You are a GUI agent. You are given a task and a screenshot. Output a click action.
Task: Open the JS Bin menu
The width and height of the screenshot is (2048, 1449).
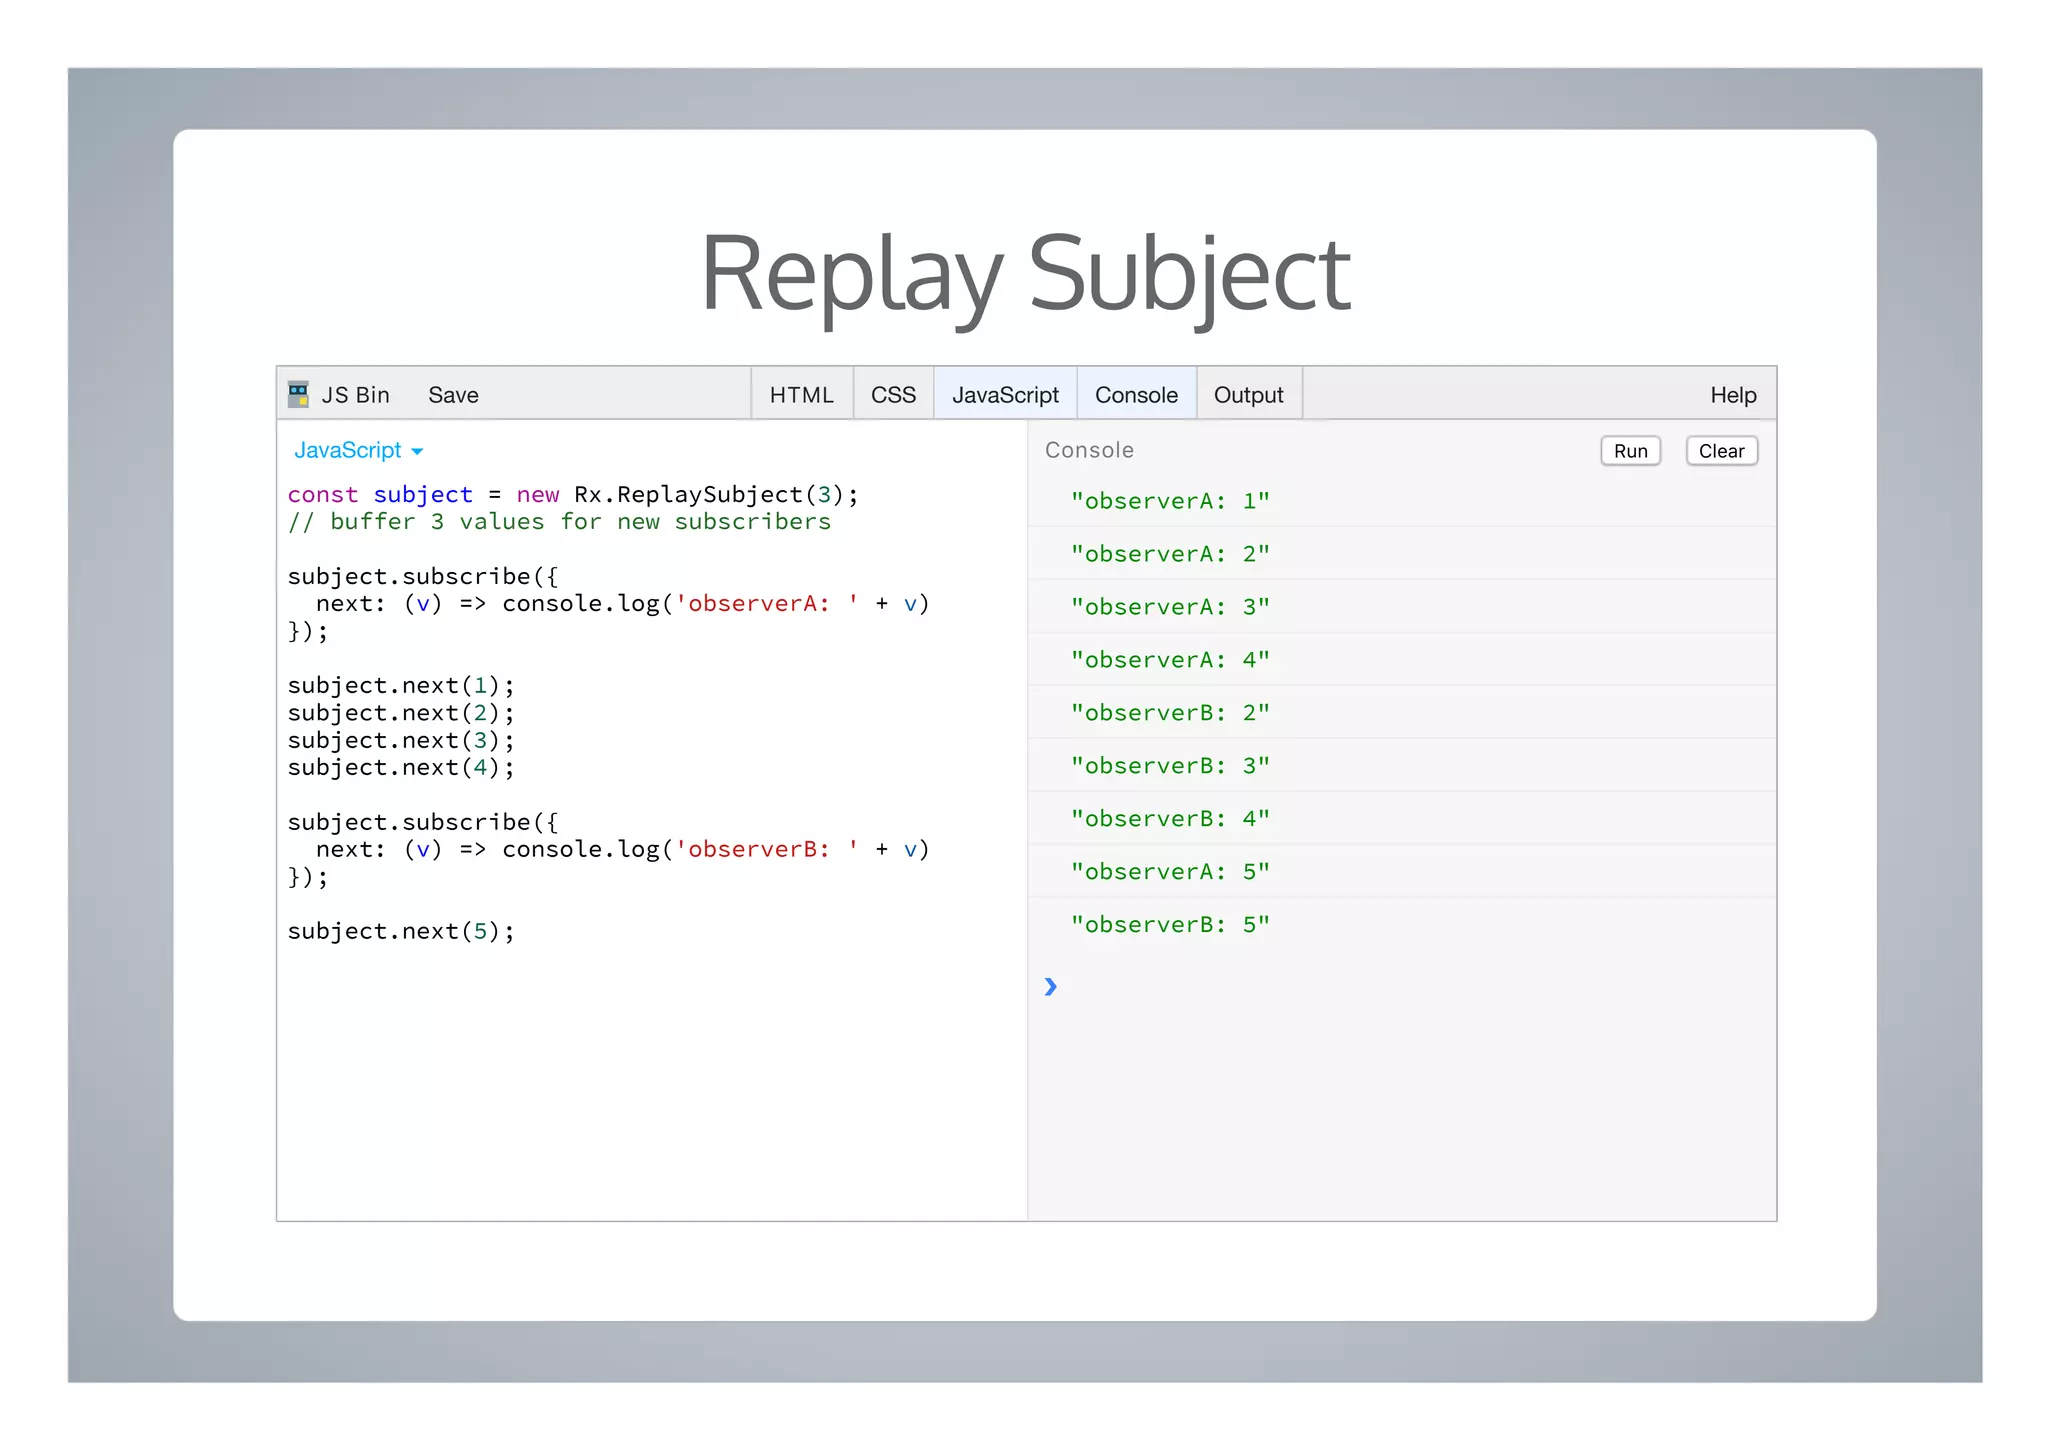coord(355,395)
